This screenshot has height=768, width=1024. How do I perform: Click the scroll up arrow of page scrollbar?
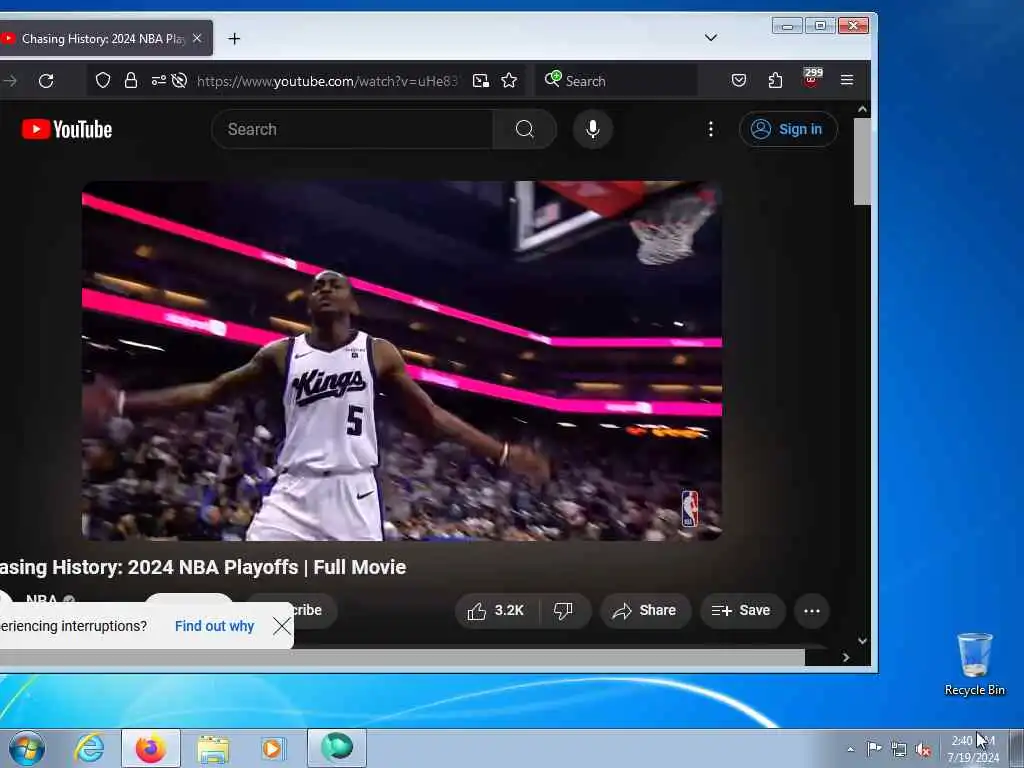coord(862,109)
